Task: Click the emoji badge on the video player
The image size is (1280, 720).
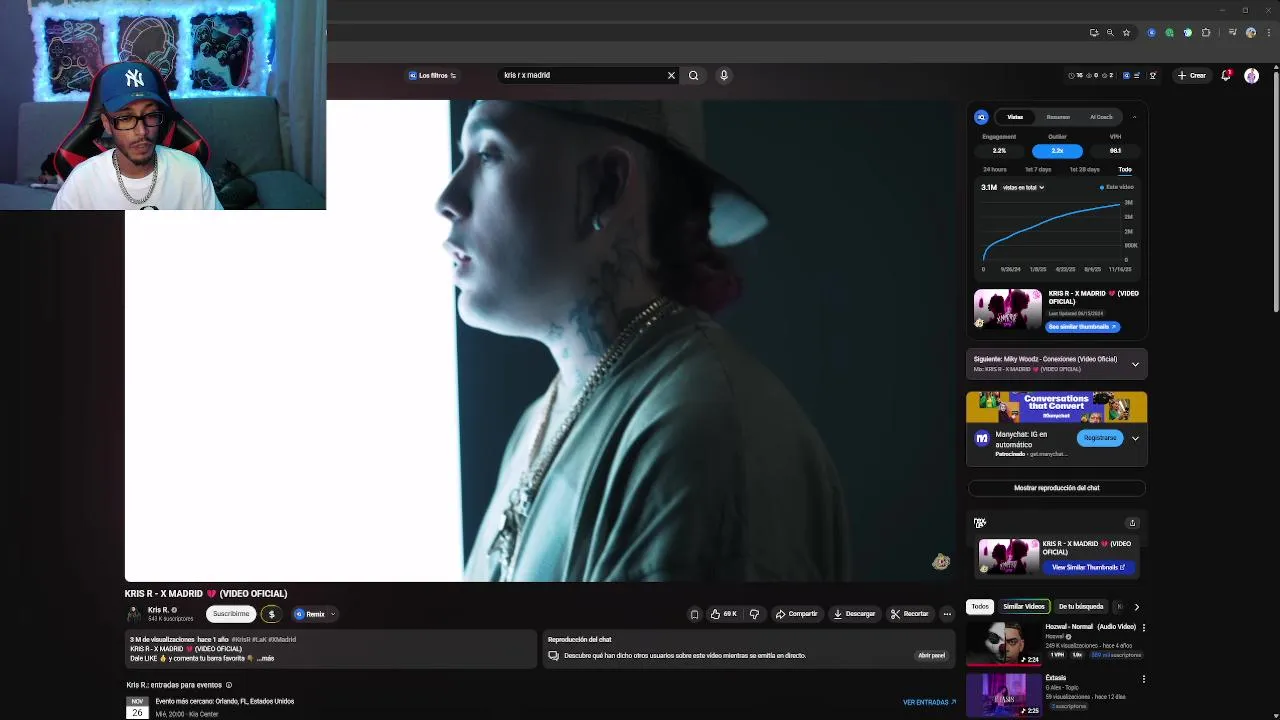Action: (x=940, y=562)
